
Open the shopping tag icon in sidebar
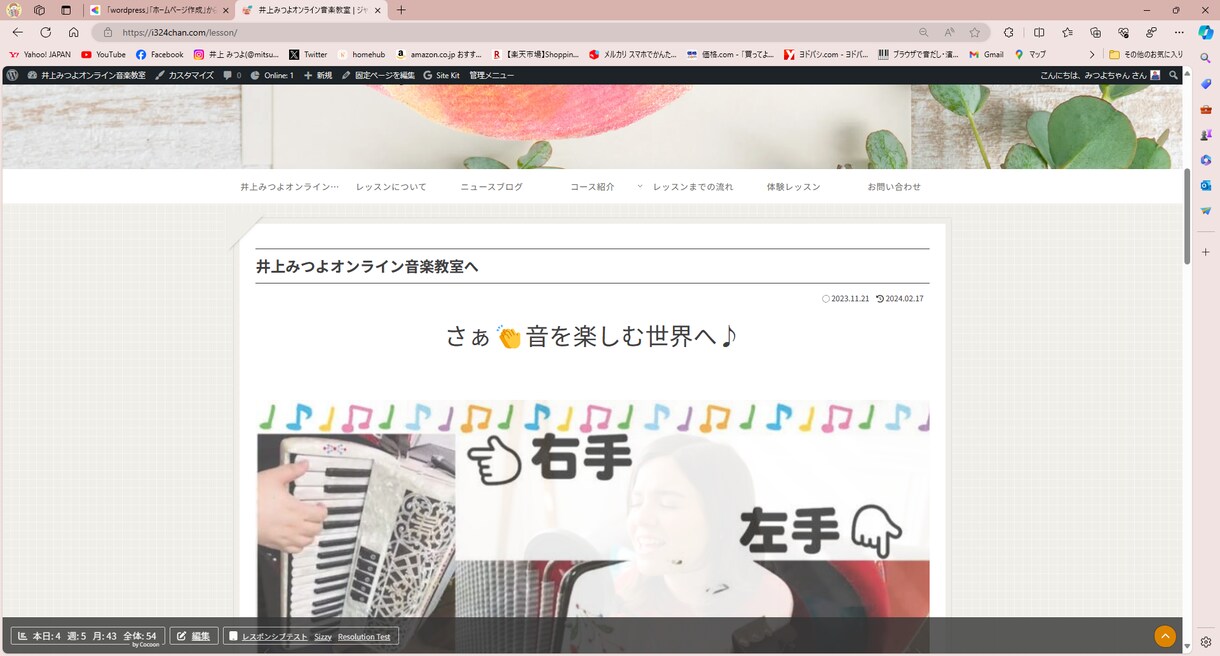[x=1206, y=84]
